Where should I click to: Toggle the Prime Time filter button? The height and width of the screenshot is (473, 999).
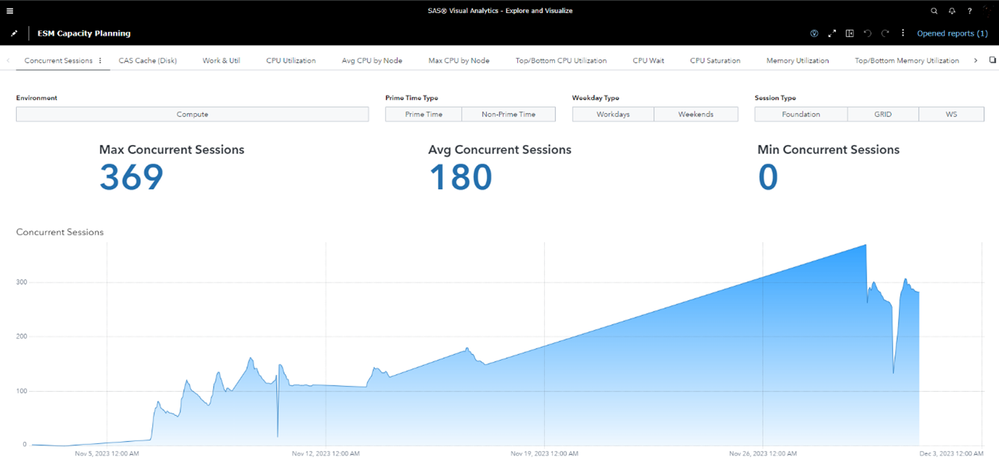coord(424,114)
